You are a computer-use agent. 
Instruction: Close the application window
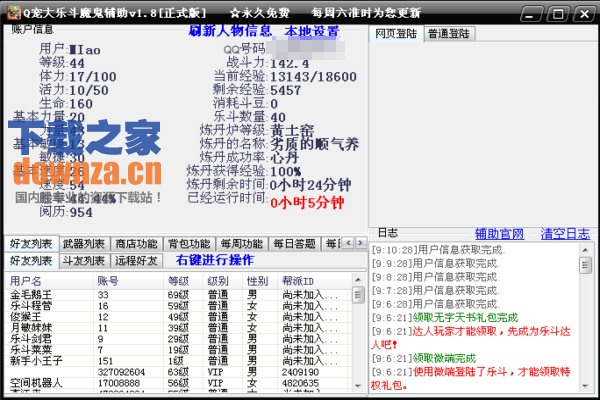[x=584, y=15]
